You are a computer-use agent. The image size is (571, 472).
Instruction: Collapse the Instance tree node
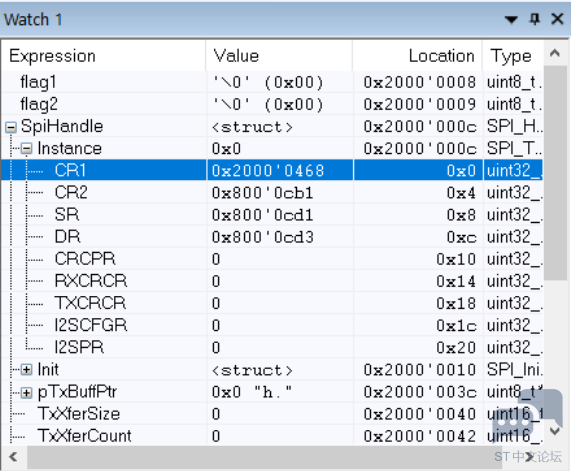(x=26, y=149)
